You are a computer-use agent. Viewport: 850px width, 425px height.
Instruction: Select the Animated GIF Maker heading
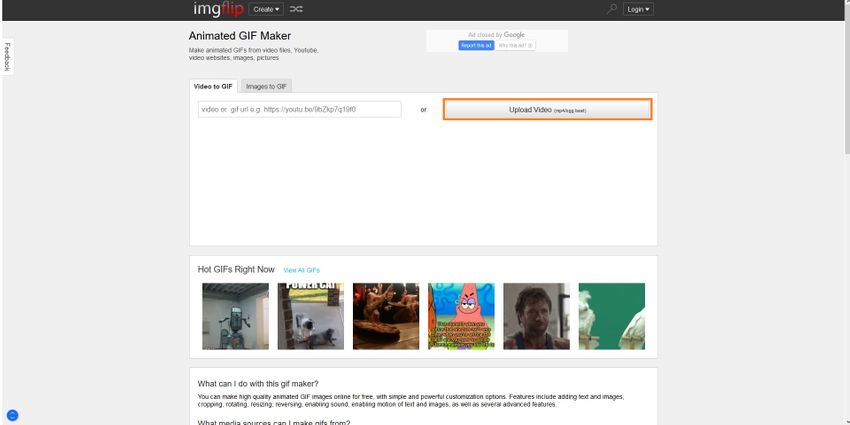point(240,36)
